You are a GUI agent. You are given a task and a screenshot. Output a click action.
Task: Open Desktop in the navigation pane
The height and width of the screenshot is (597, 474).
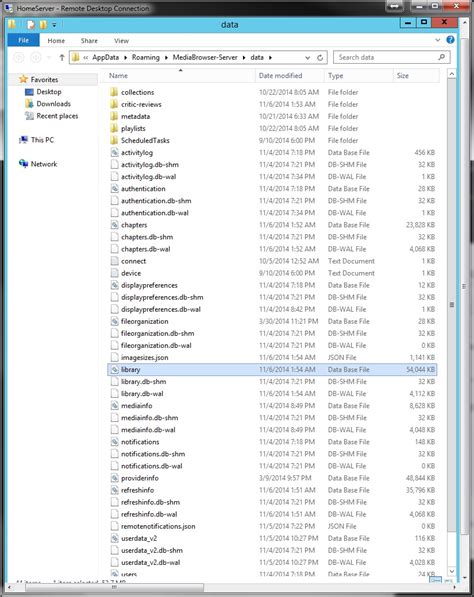tap(49, 92)
